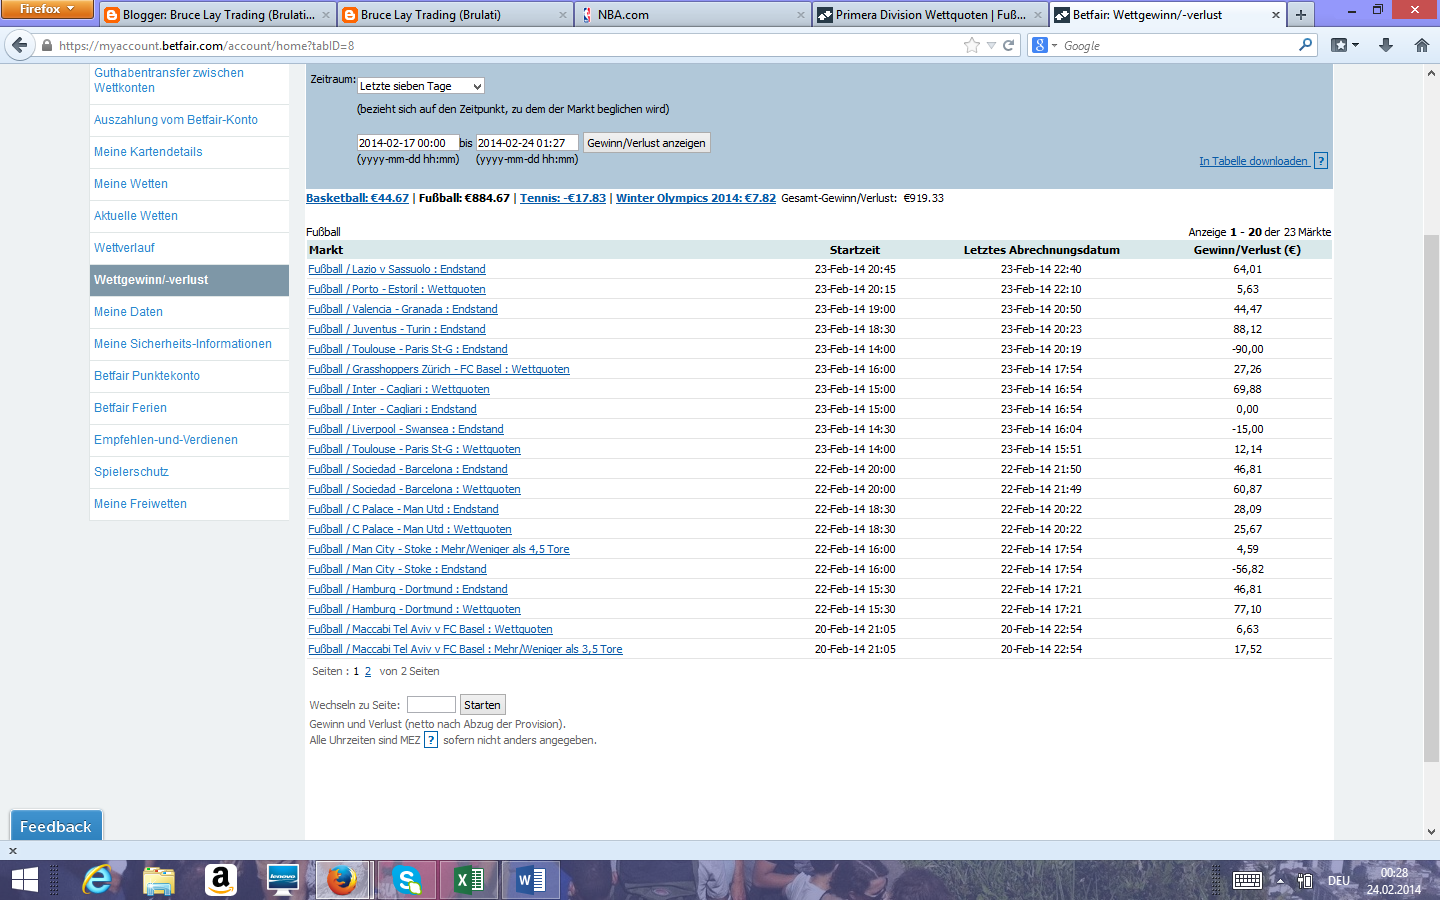Switch to Blogger: Bruce Lay Trading tab
This screenshot has width=1440, height=900.
216,15
